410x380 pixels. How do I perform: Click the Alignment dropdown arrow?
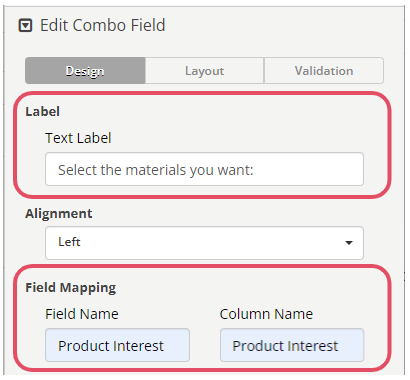pyautogui.click(x=349, y=243)
